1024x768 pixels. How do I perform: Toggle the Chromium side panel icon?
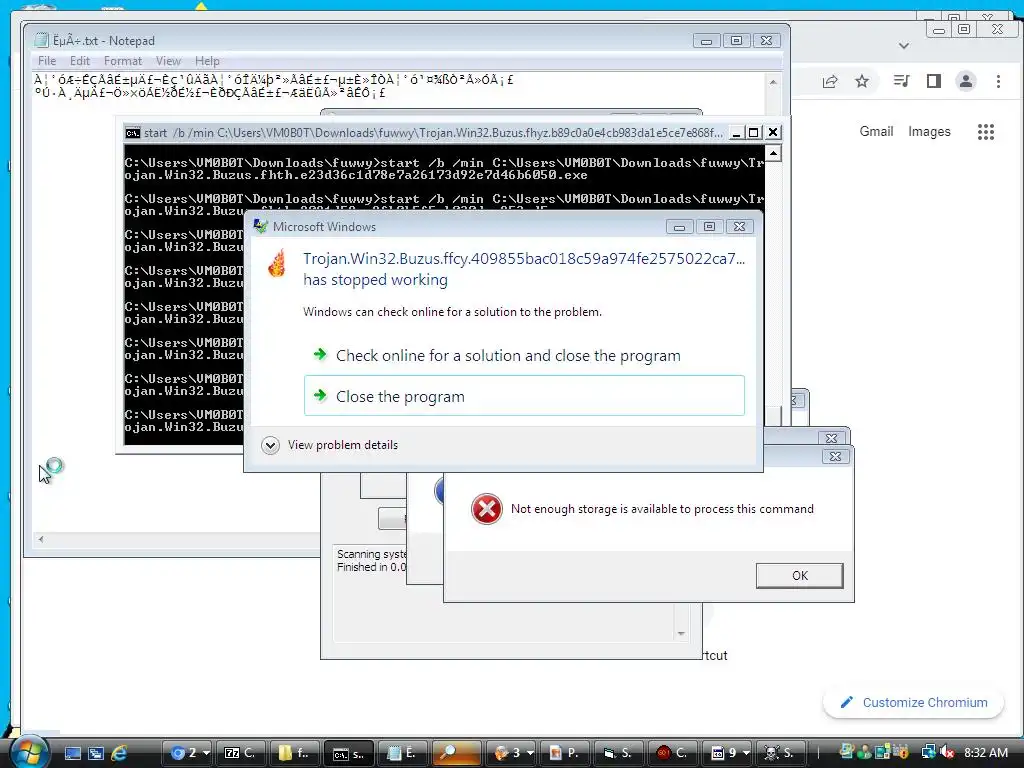click(x=934, y=82)
